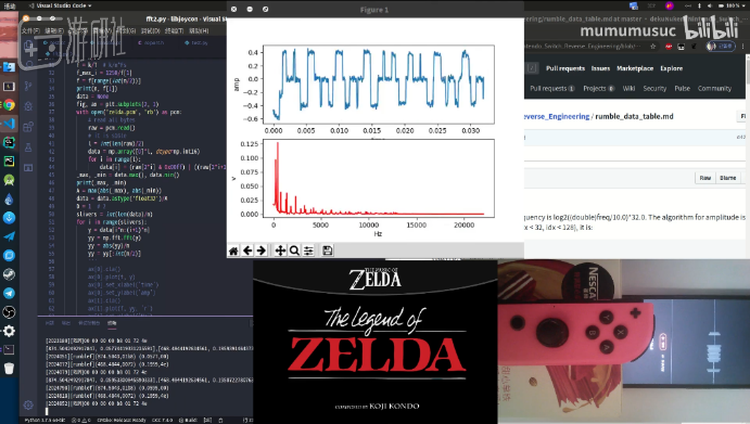The image size is (750, 424).
Task: Open the Security tab in repository
Action: [655, 88]
